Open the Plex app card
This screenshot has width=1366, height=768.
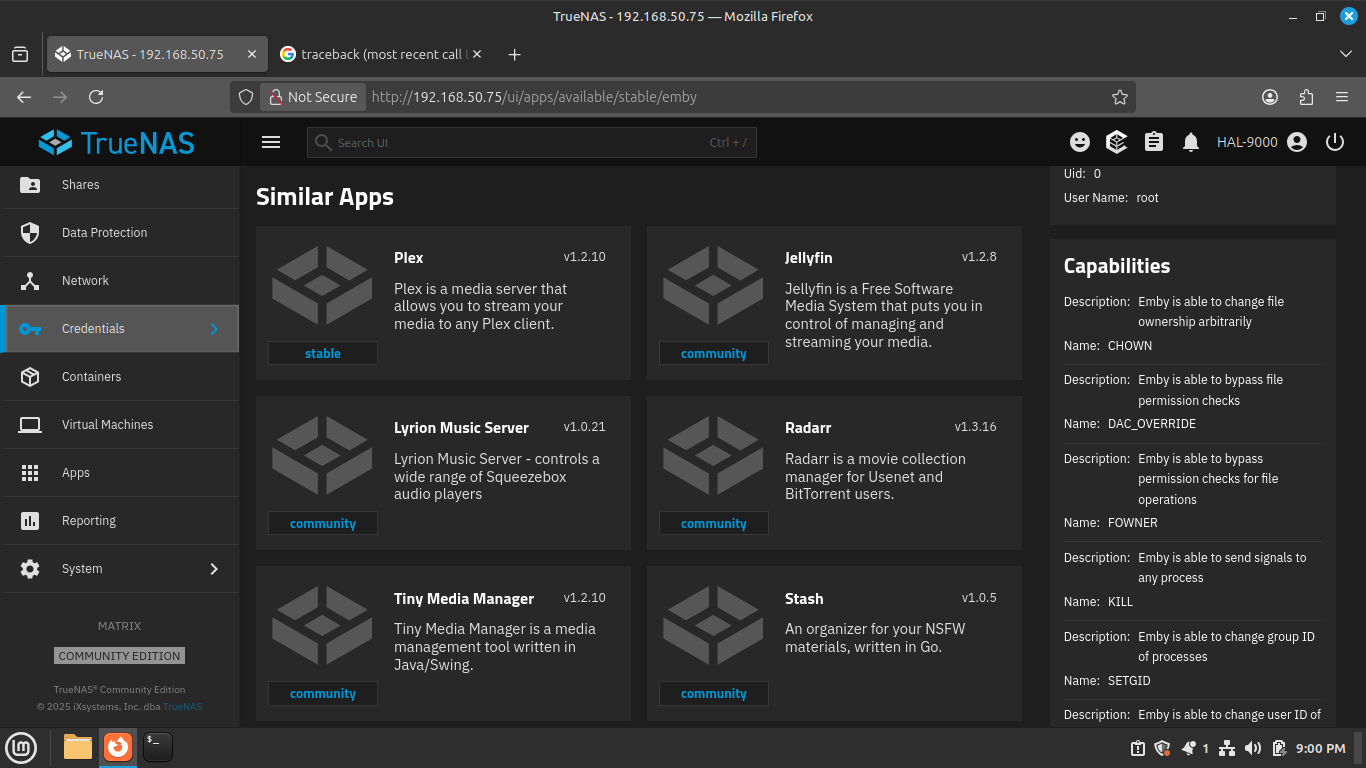443,303
